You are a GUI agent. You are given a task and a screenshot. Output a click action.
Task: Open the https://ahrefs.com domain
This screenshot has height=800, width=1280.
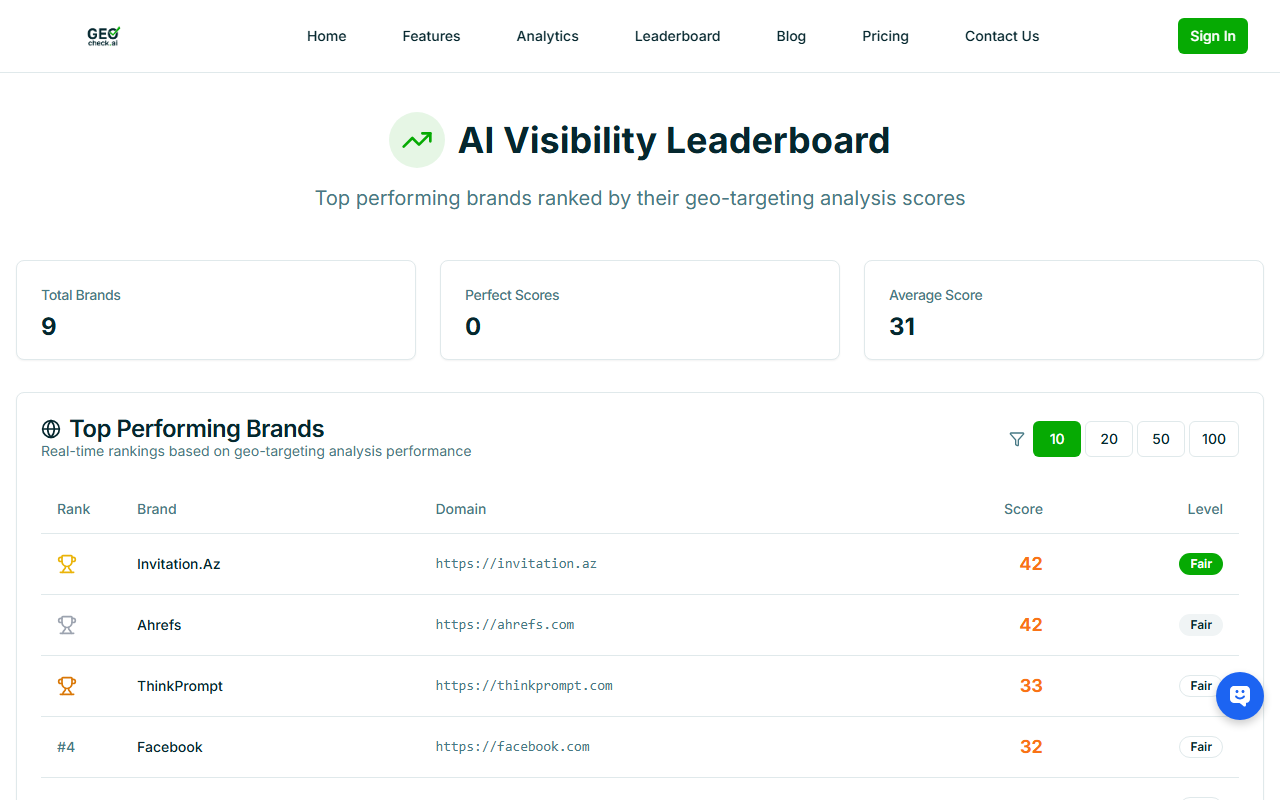505,625
